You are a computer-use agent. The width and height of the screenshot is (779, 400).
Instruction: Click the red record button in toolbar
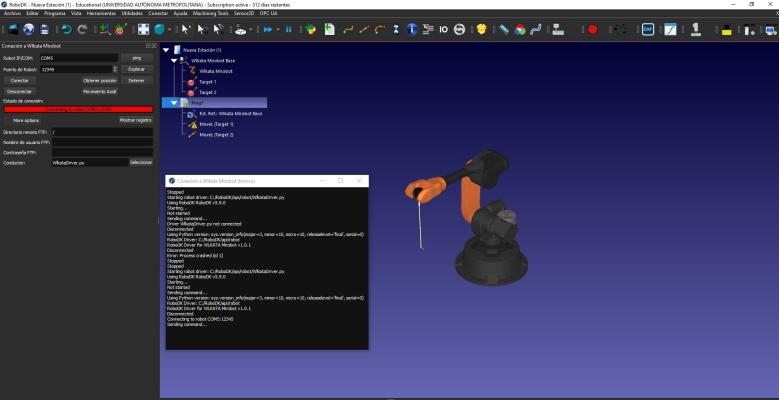[x=592, y=29]
